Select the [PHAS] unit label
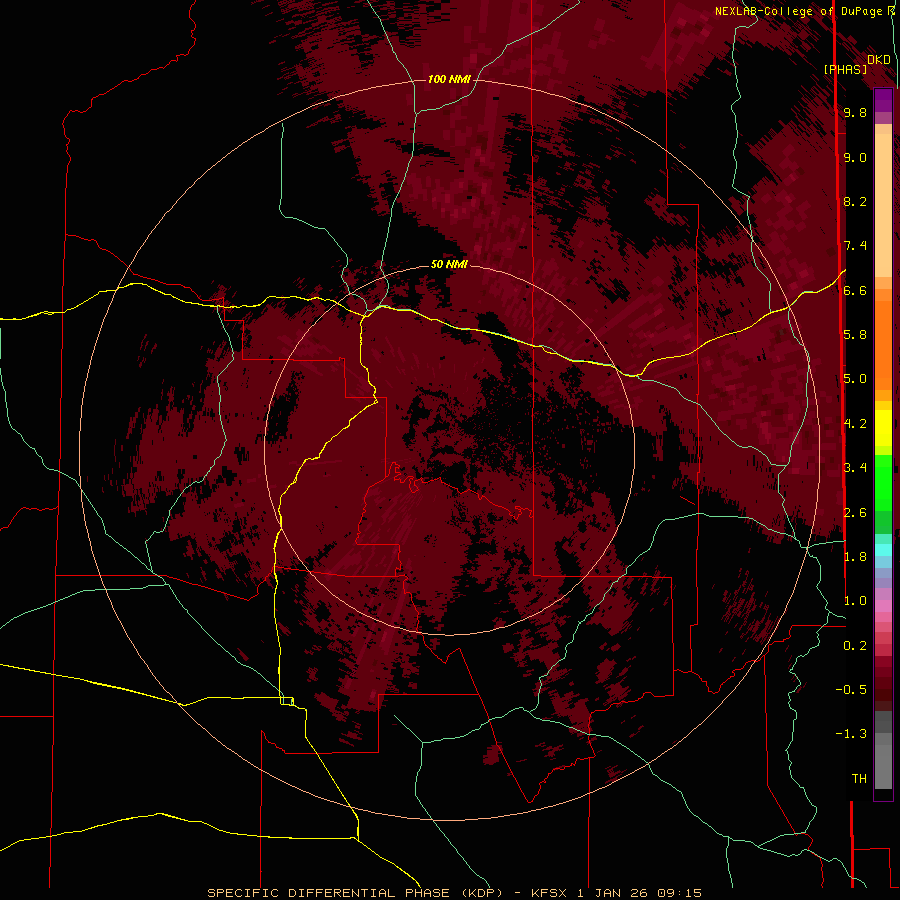This screenshot has height=900, width=900. (x=845, y=69)
